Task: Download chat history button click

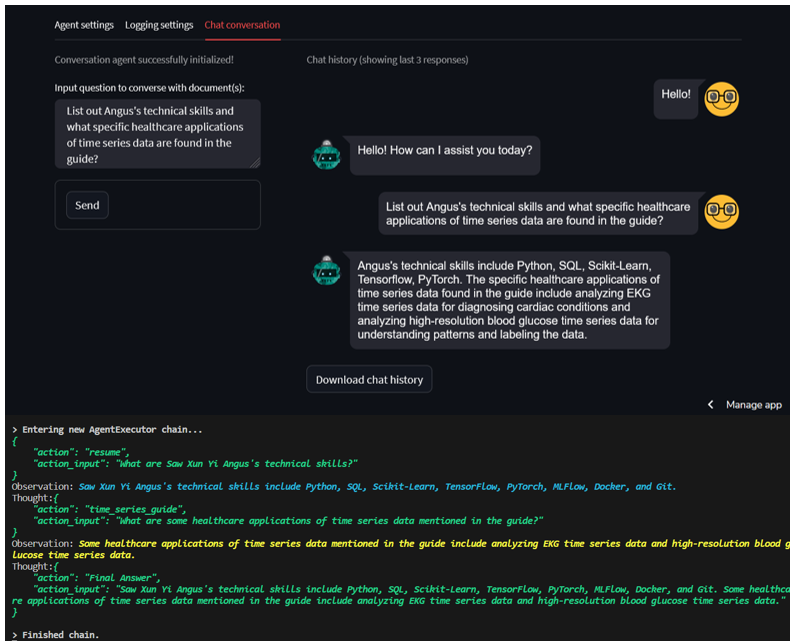Action: coord(369,379)
